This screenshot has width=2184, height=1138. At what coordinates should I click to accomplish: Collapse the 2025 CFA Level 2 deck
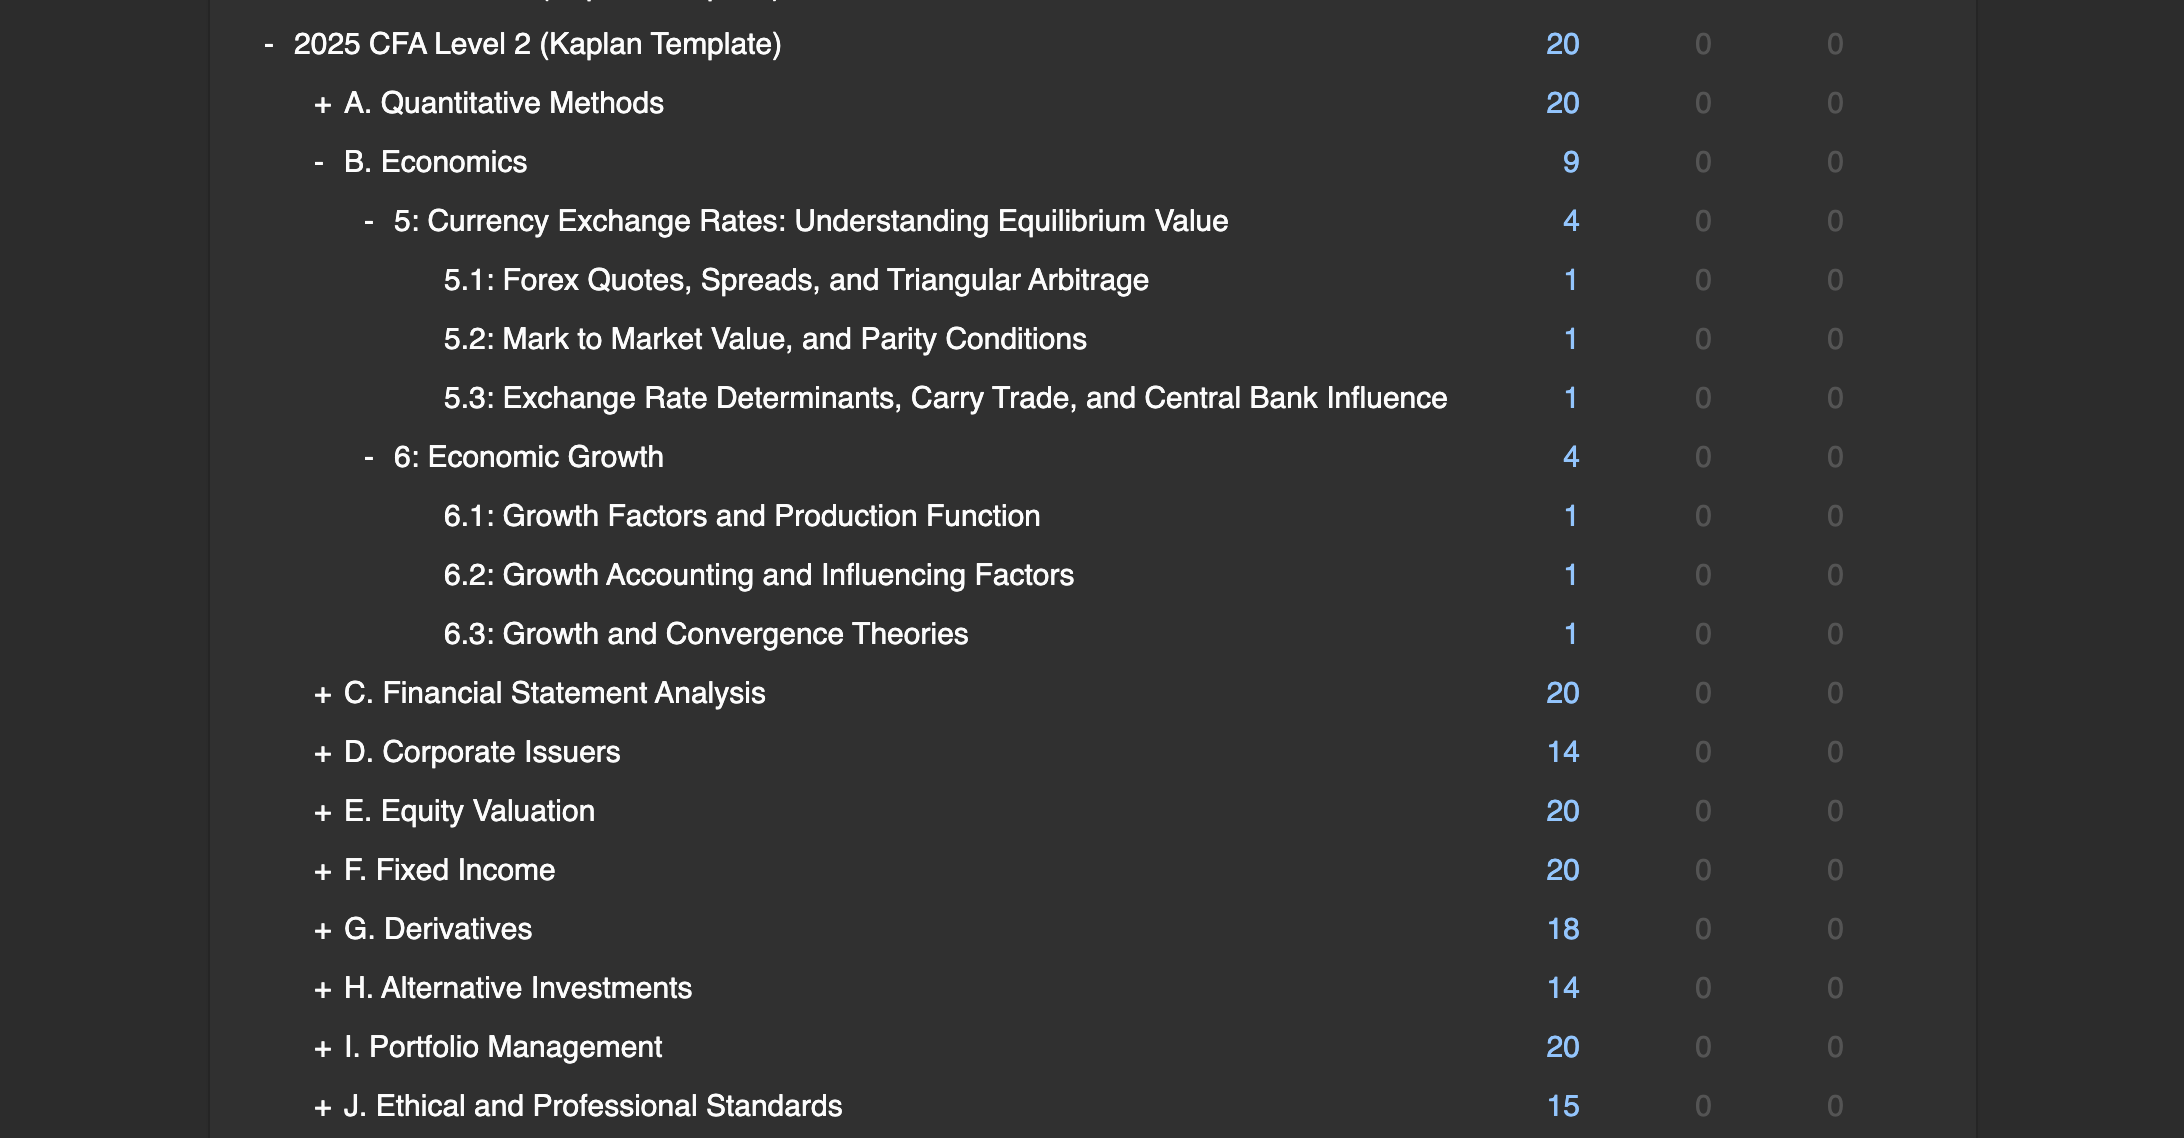pyautogui.click(x=269, y=45)
